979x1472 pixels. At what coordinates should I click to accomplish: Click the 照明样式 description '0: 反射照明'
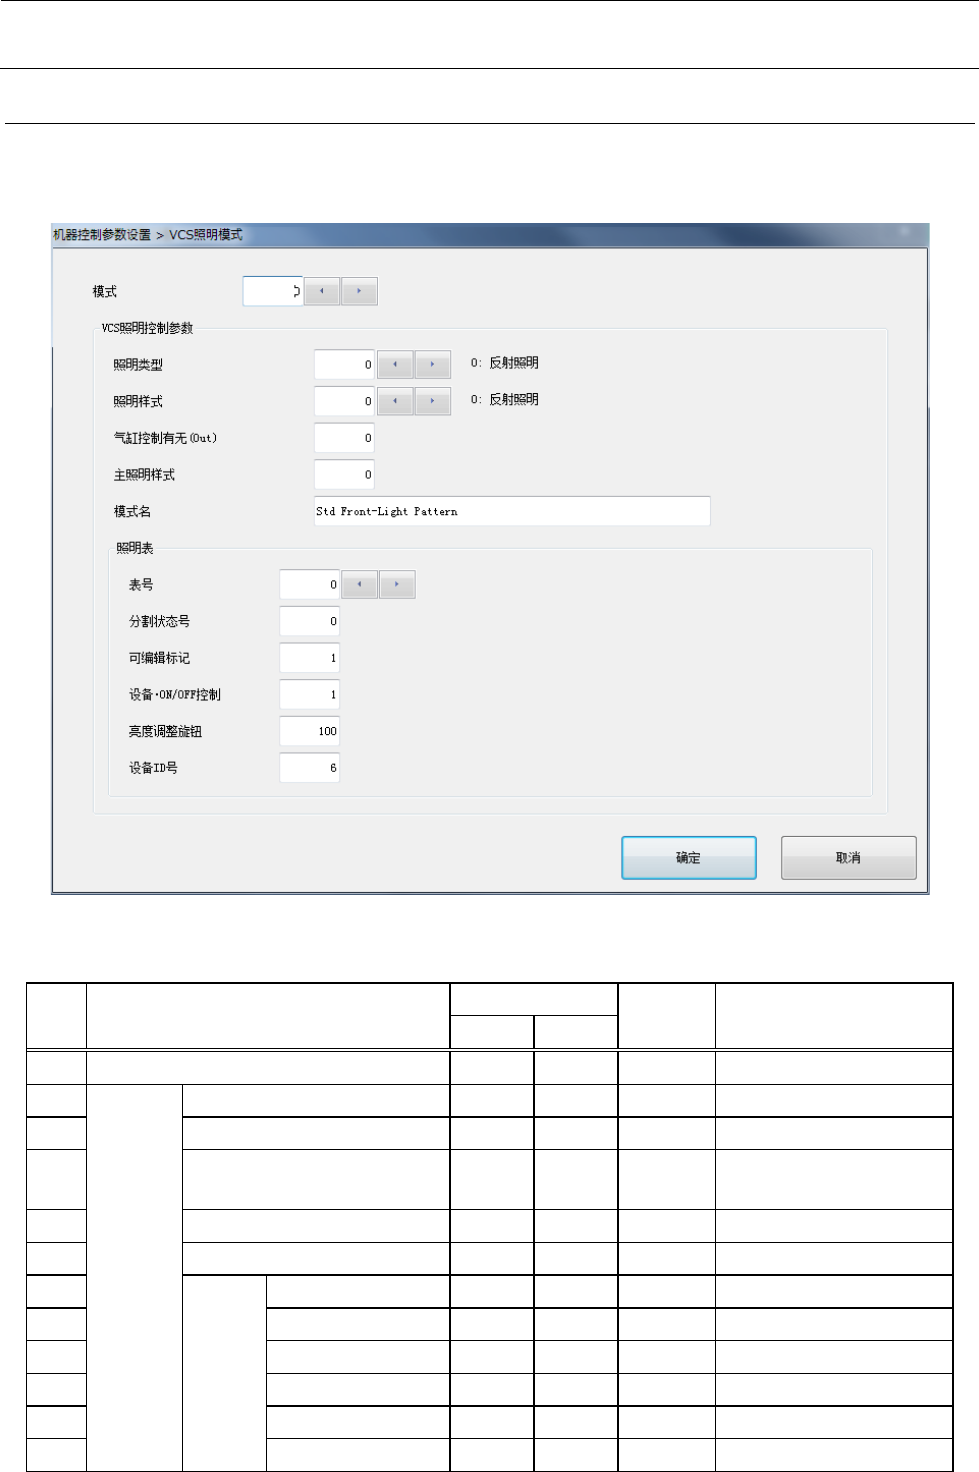coord(505,399)
